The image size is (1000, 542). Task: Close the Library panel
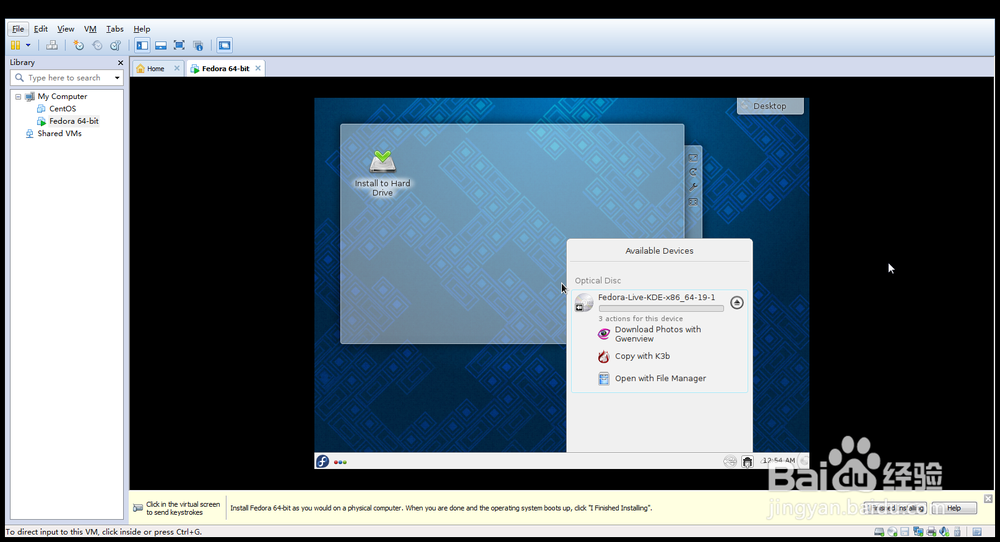tap(120, 62)
